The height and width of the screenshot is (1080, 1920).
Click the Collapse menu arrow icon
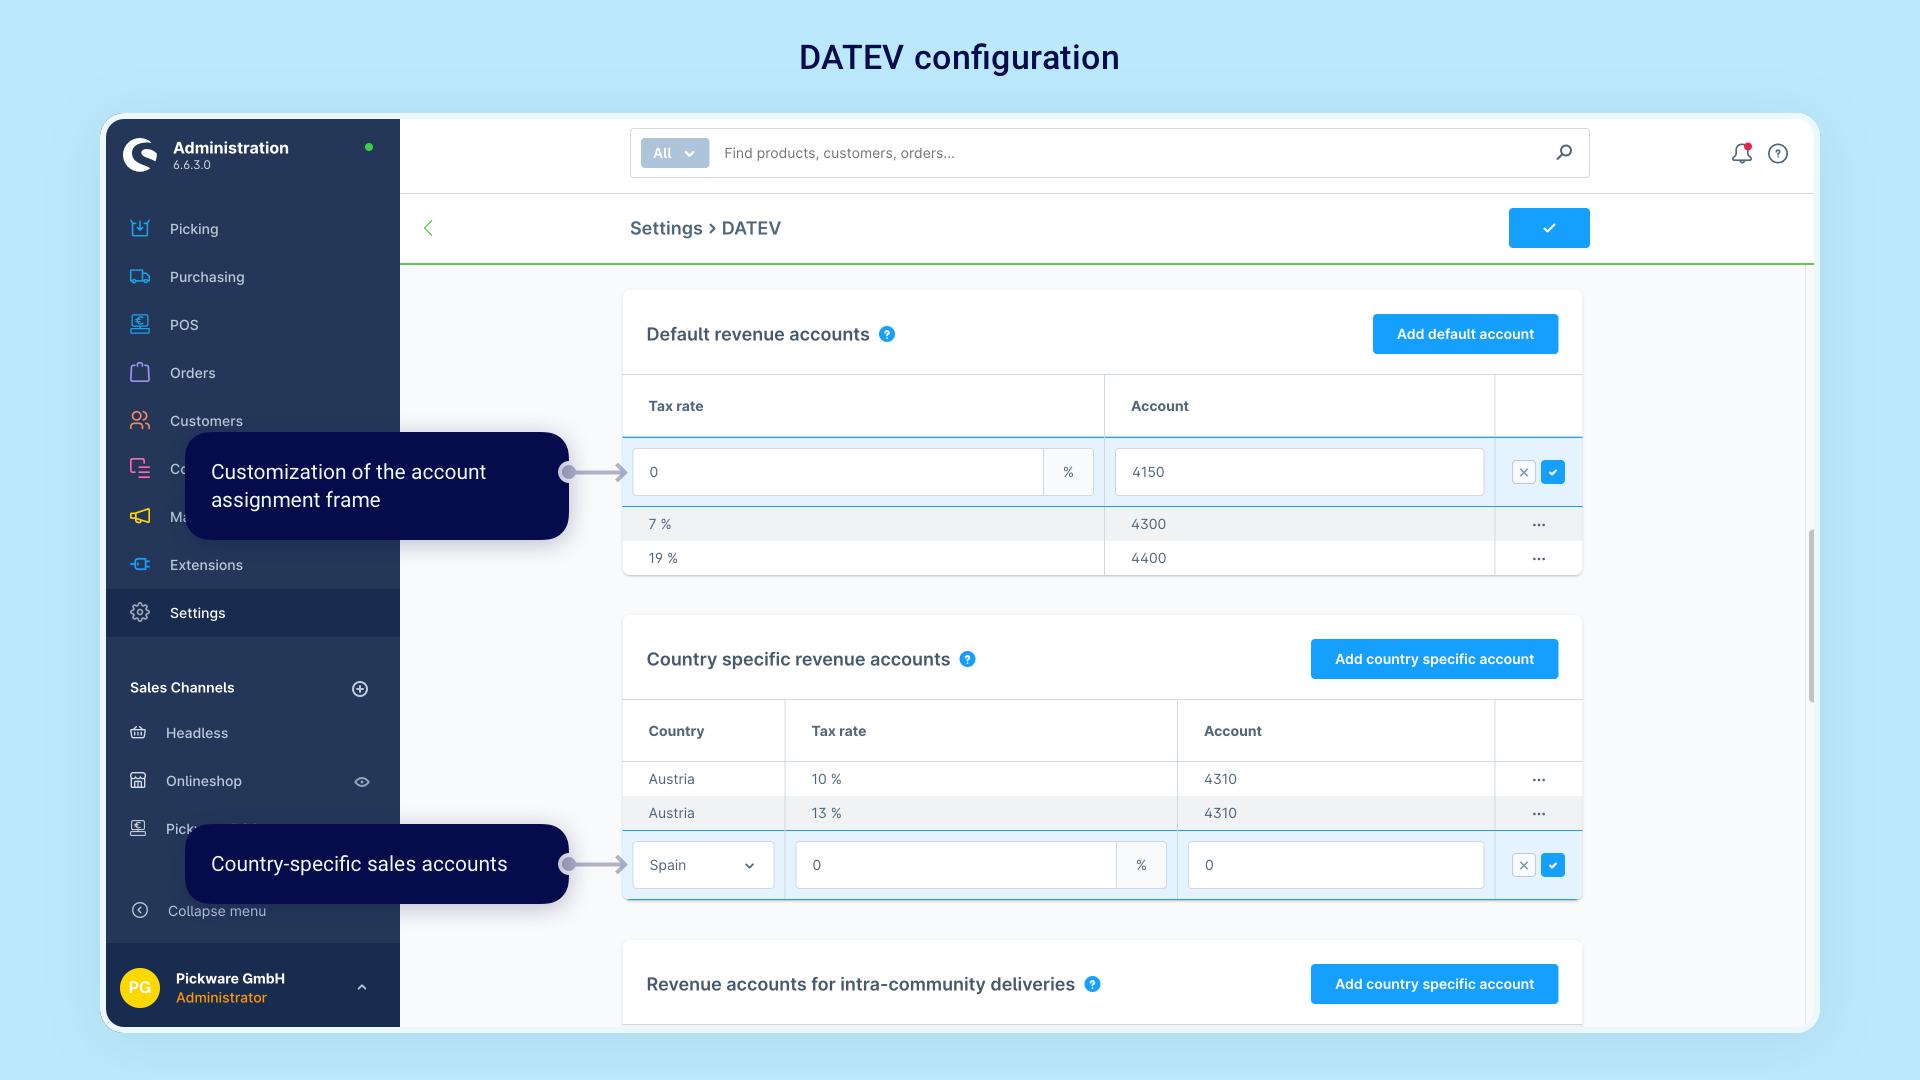click(x=140, y=910)
